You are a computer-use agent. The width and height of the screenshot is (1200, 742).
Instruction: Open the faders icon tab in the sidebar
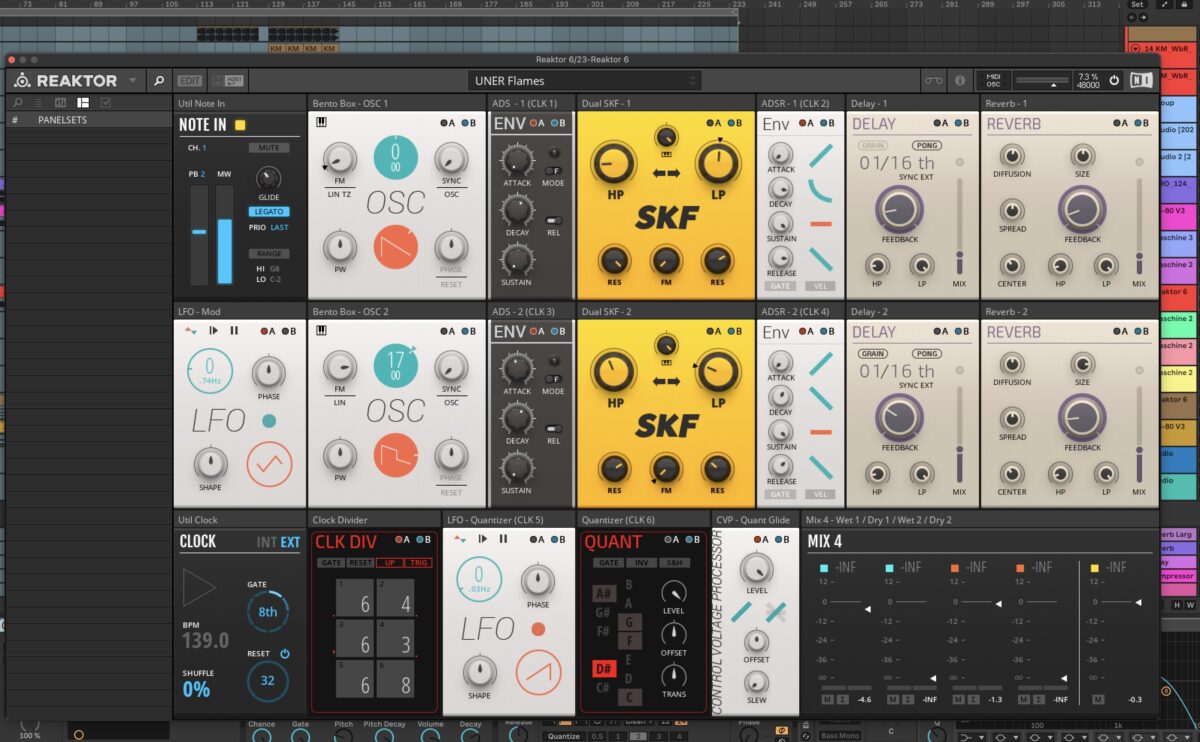tap(61, 102)
